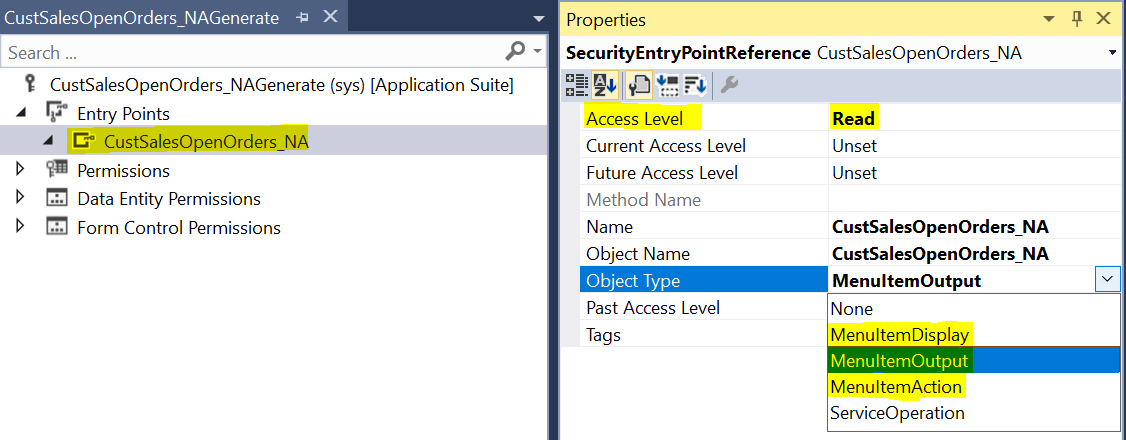Click the search magnifier icon

[516, 51]
